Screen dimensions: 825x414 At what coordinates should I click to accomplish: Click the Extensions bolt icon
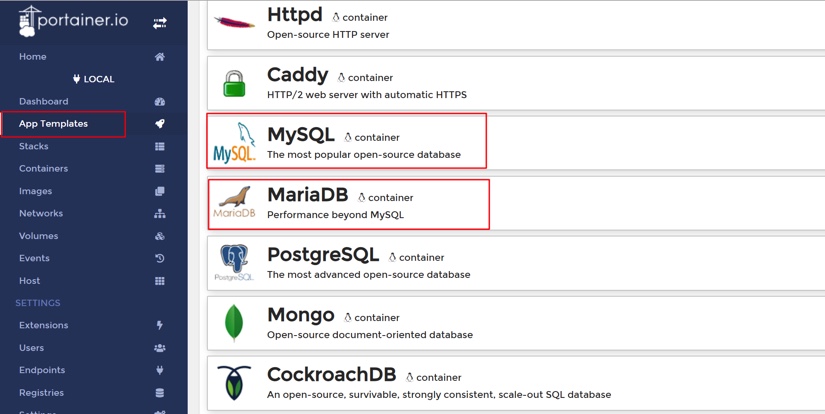160,326
